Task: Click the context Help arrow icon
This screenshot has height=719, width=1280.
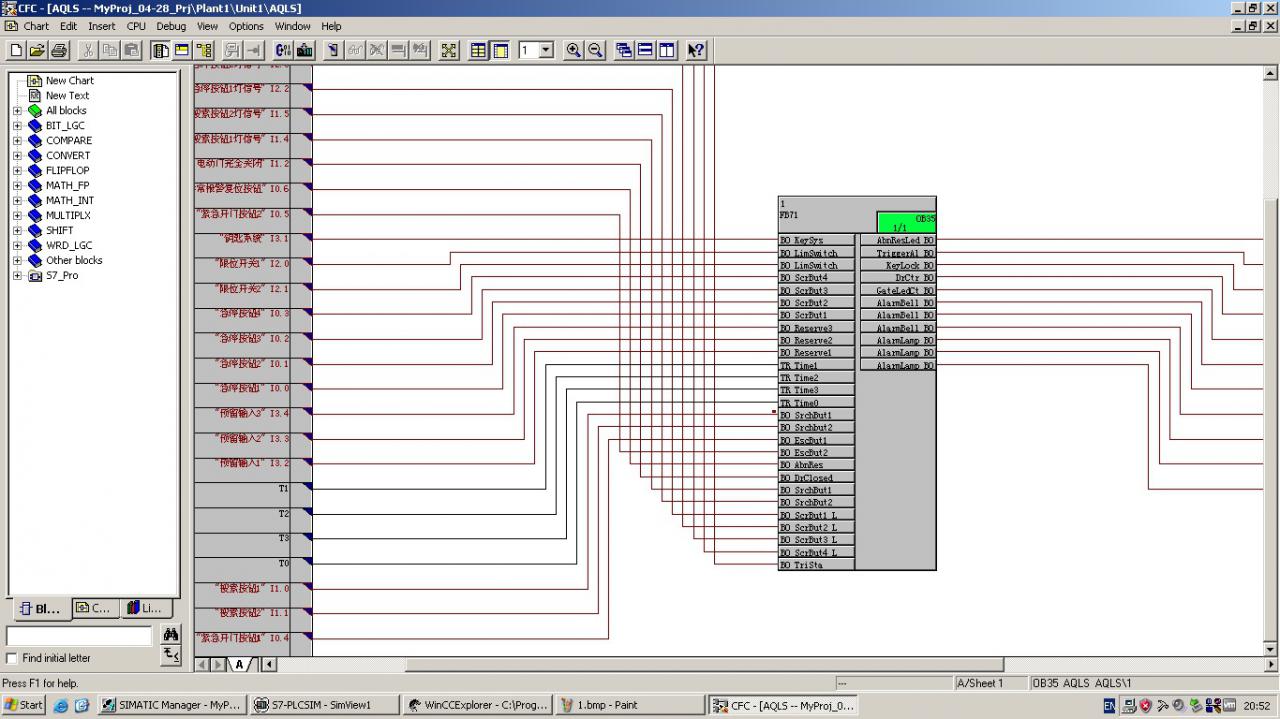Action: (697, 50)
